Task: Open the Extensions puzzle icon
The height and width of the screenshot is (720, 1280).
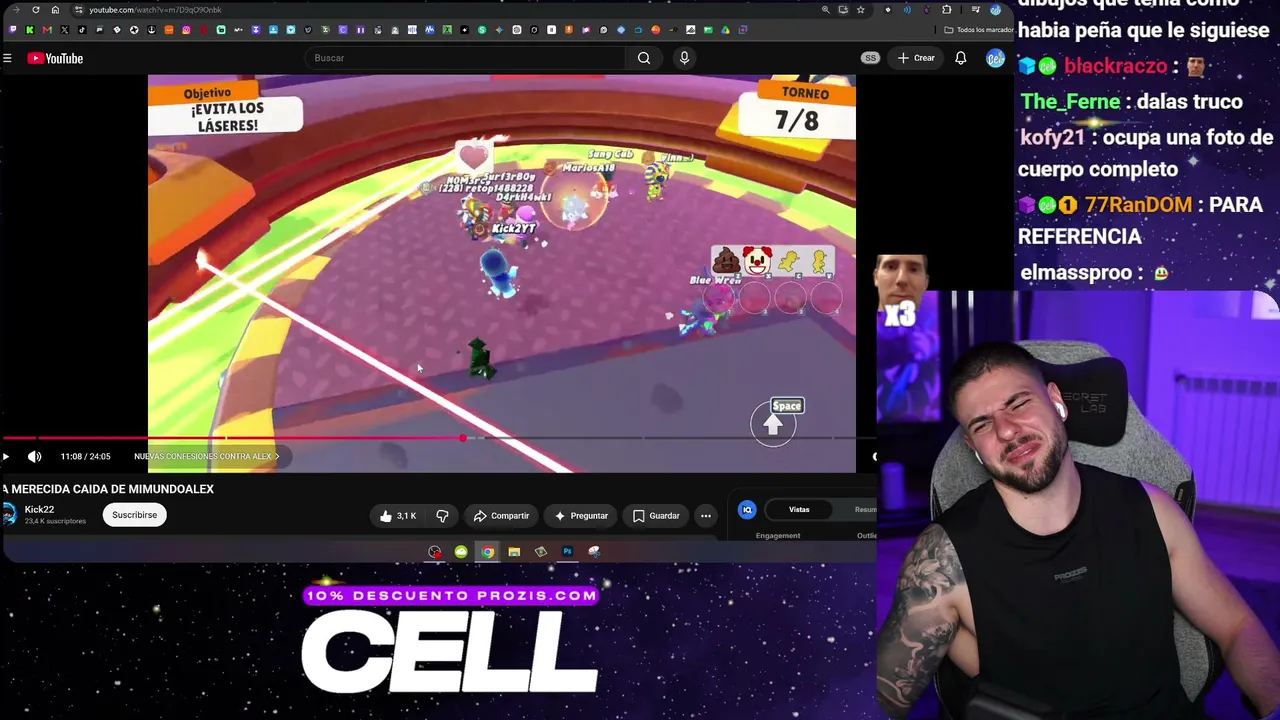Action: 947,10
